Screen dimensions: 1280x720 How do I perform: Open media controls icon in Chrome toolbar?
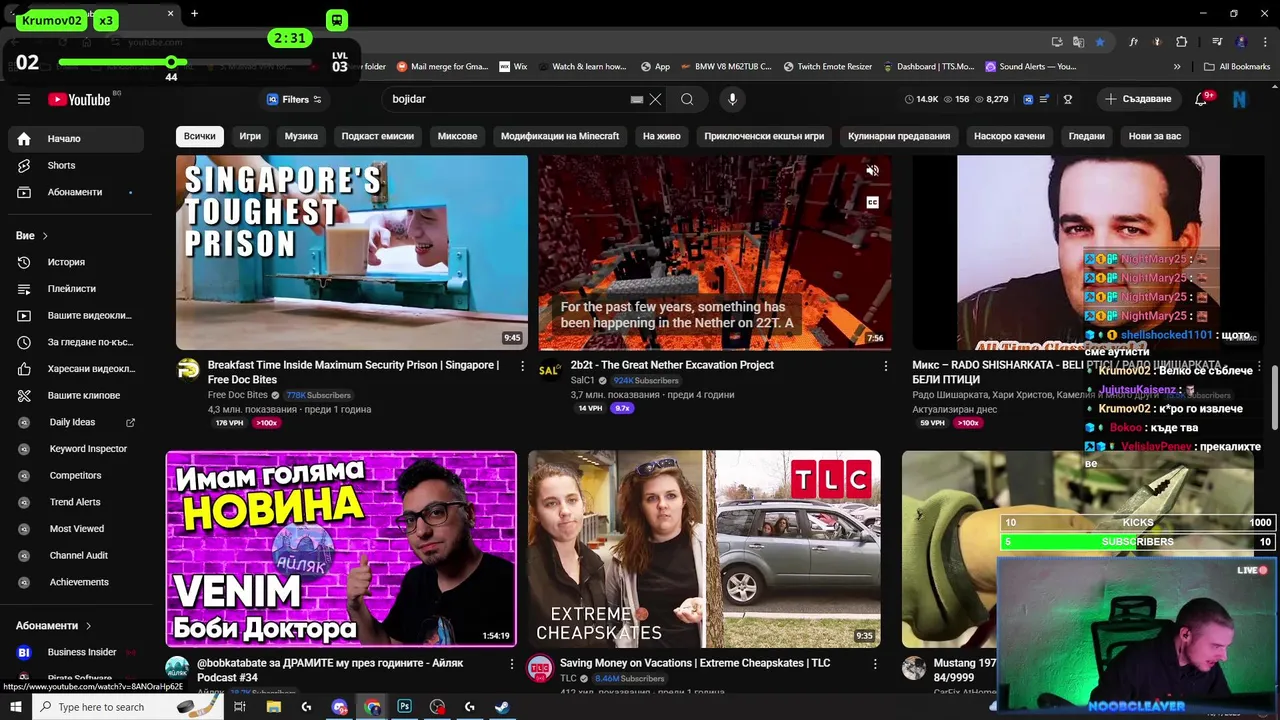click(1217, 42)
